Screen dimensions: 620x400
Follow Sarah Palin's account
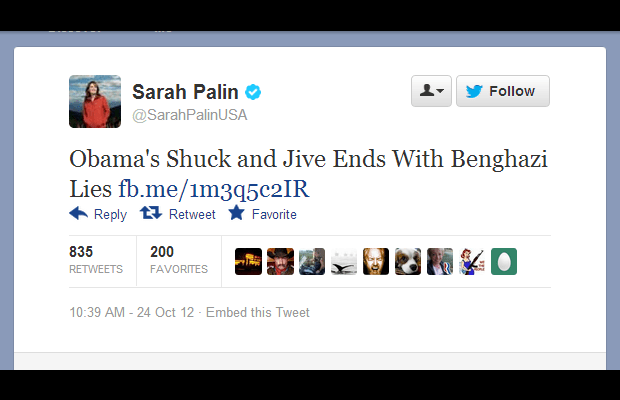(503, 91)
